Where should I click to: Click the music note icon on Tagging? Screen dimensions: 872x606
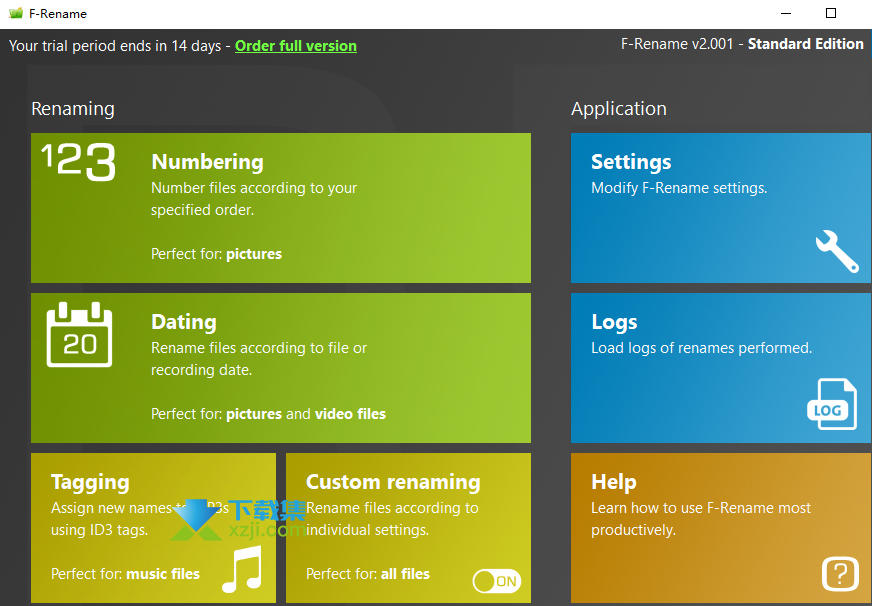(x=242, y=569)
